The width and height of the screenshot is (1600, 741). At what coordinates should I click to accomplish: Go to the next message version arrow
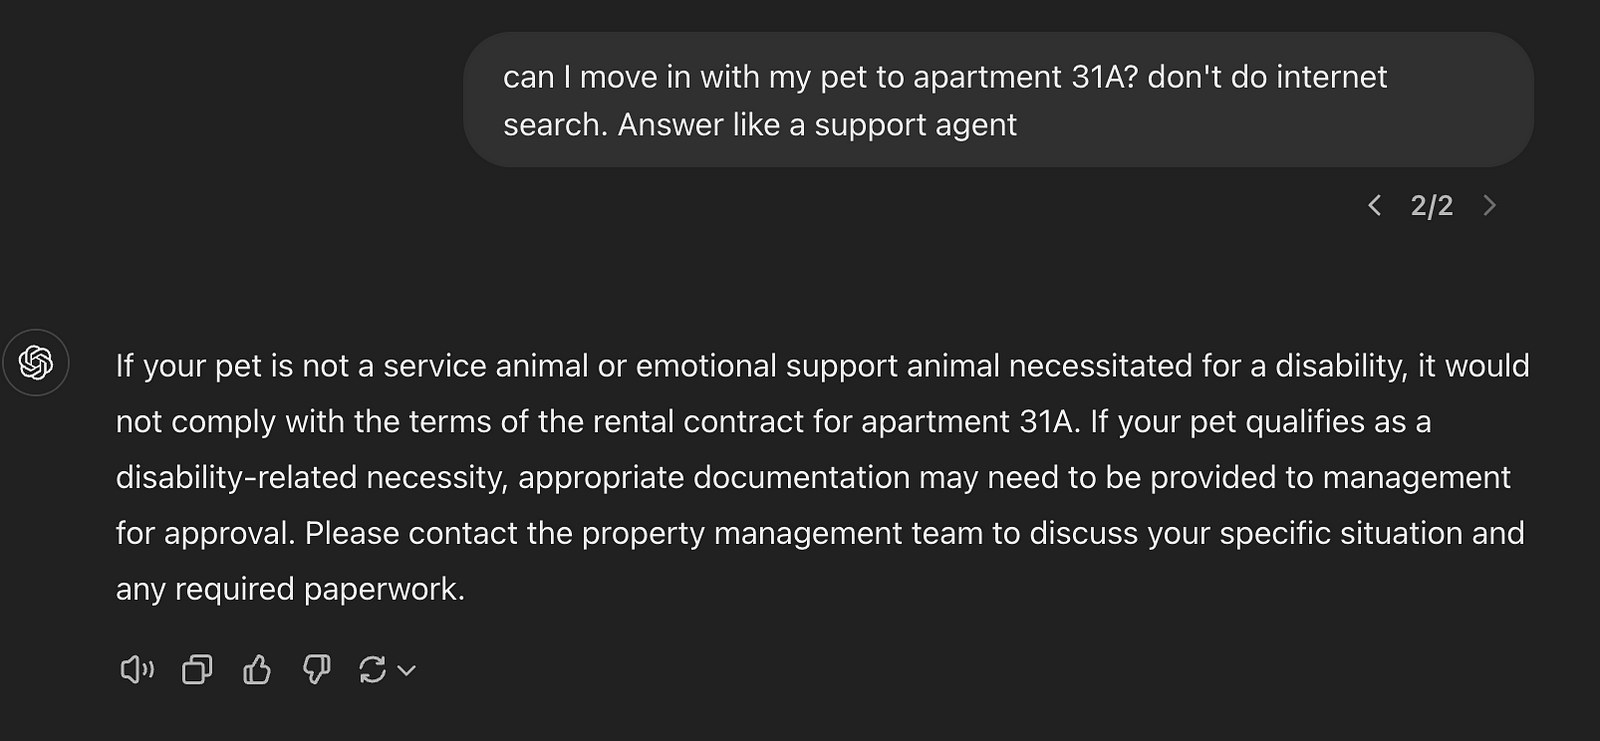coord(1489,206)
